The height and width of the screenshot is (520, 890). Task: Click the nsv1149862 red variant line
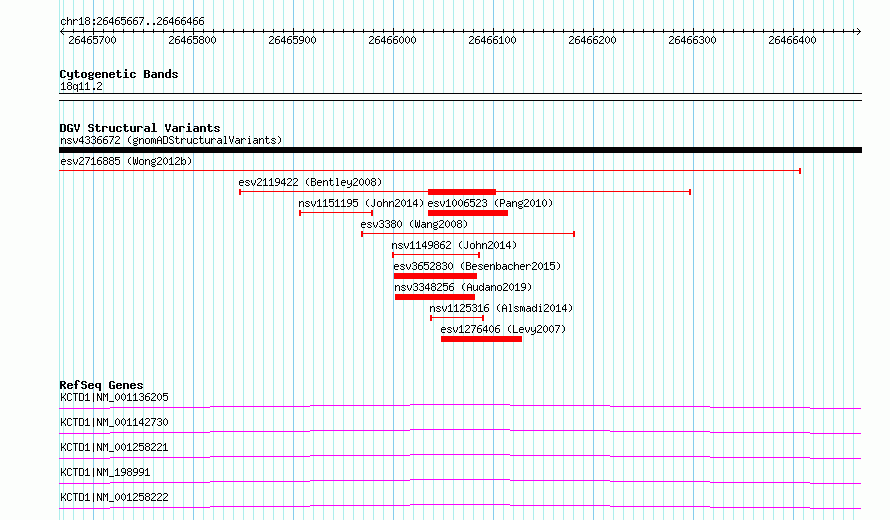coord(436,255)
